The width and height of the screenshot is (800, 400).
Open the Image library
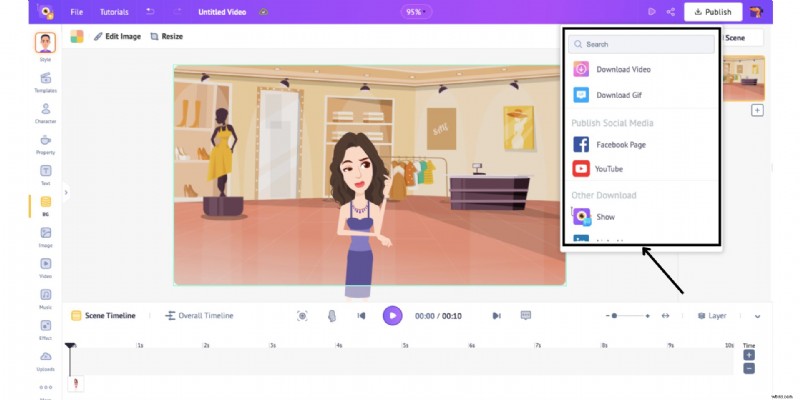coord(45,237)
